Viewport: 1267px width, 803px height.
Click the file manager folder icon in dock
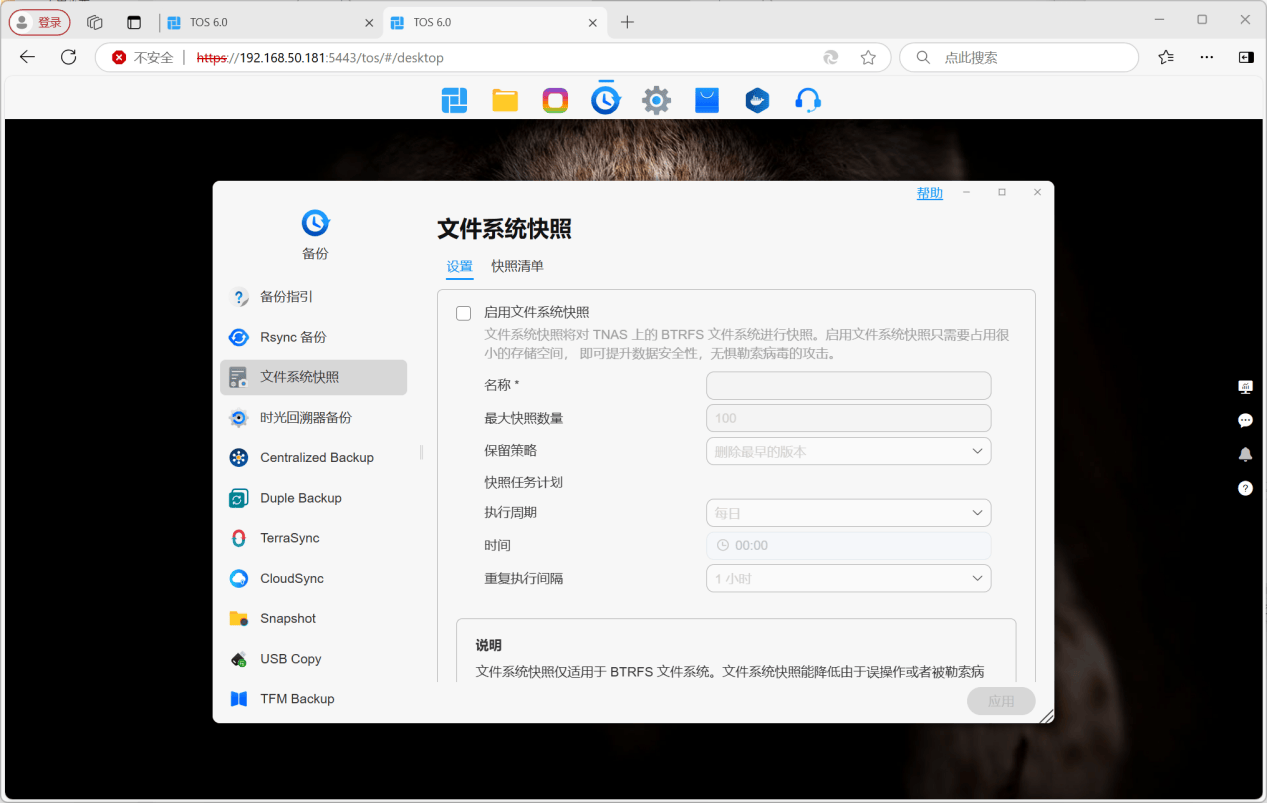tap(505, 100)
